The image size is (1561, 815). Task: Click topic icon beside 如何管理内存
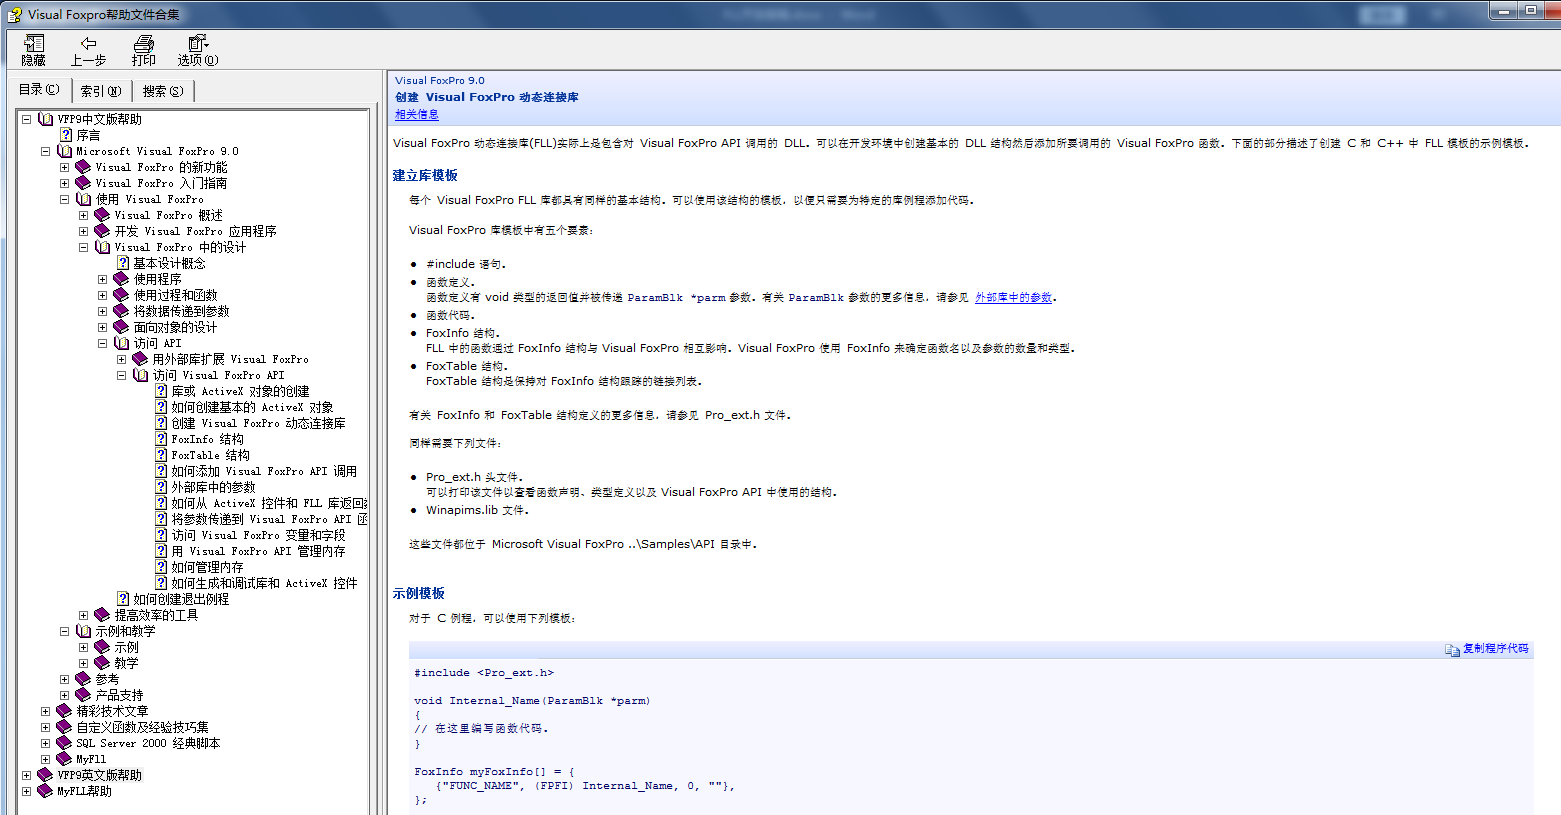(x=161, y=567)
